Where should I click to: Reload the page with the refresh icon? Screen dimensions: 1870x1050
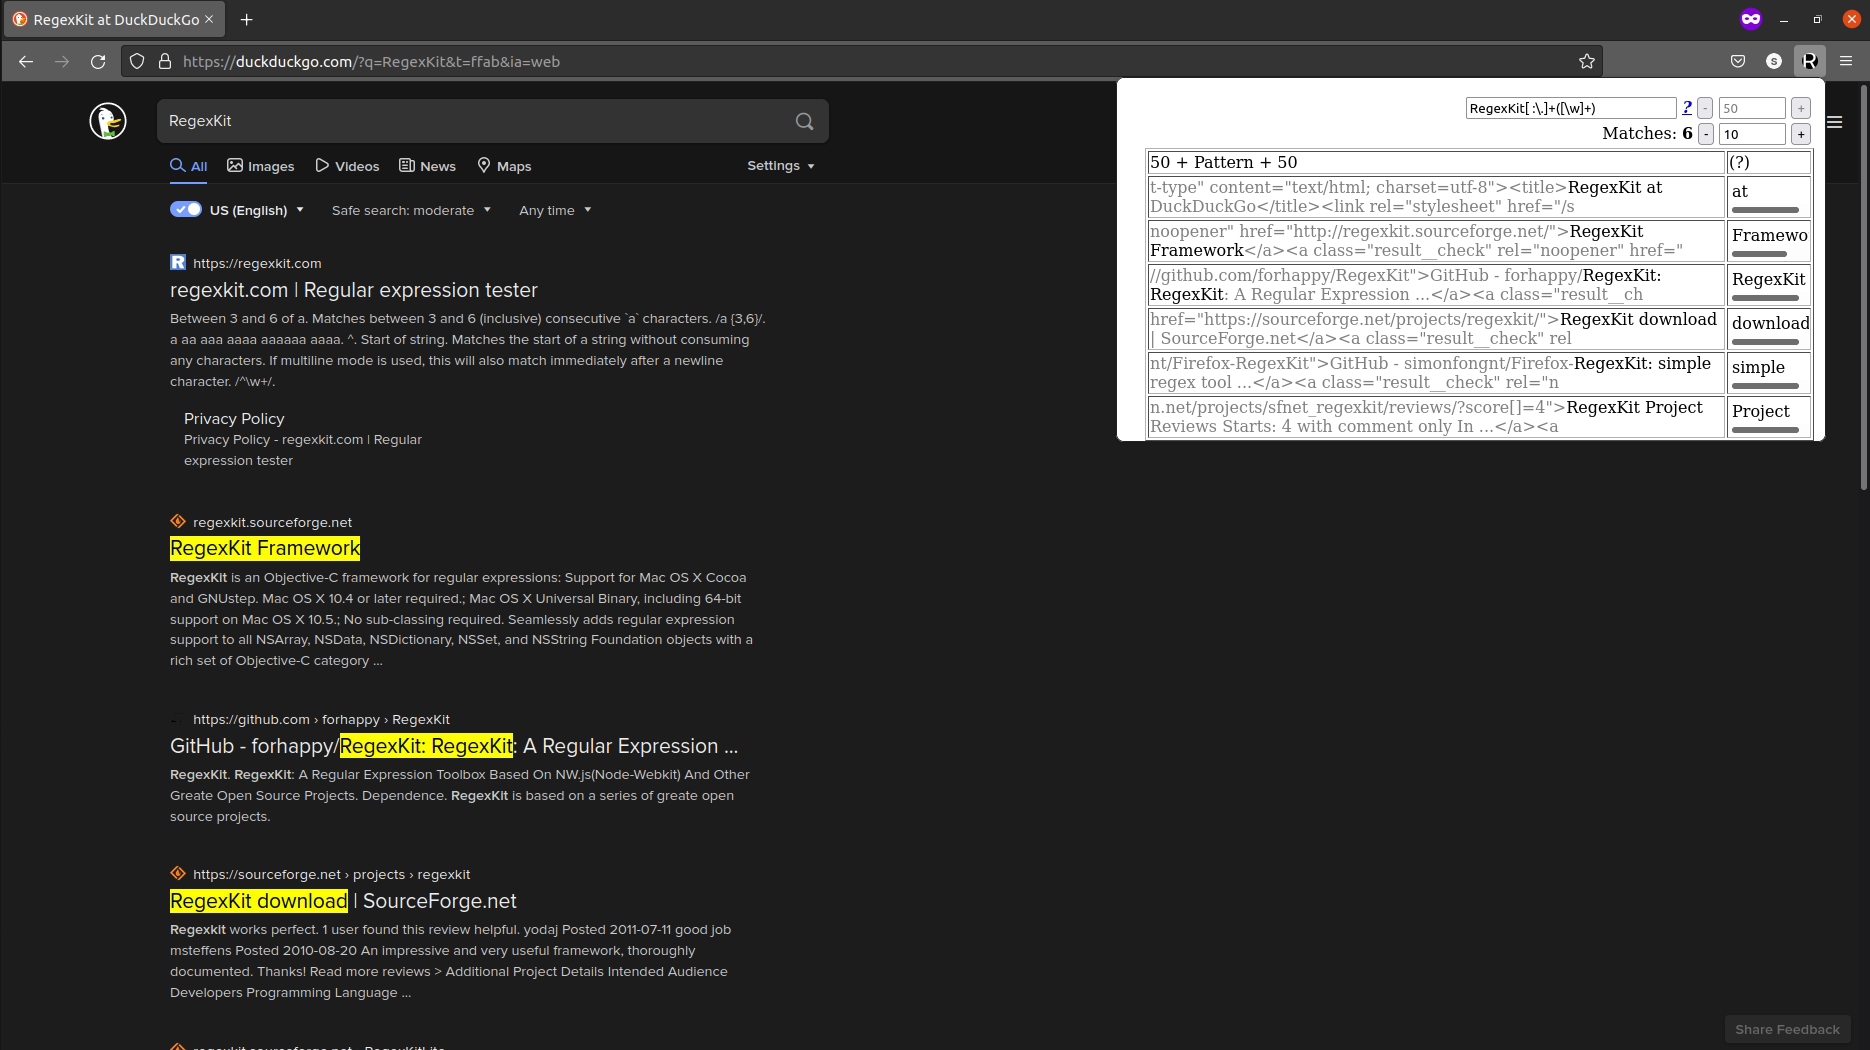98,61
